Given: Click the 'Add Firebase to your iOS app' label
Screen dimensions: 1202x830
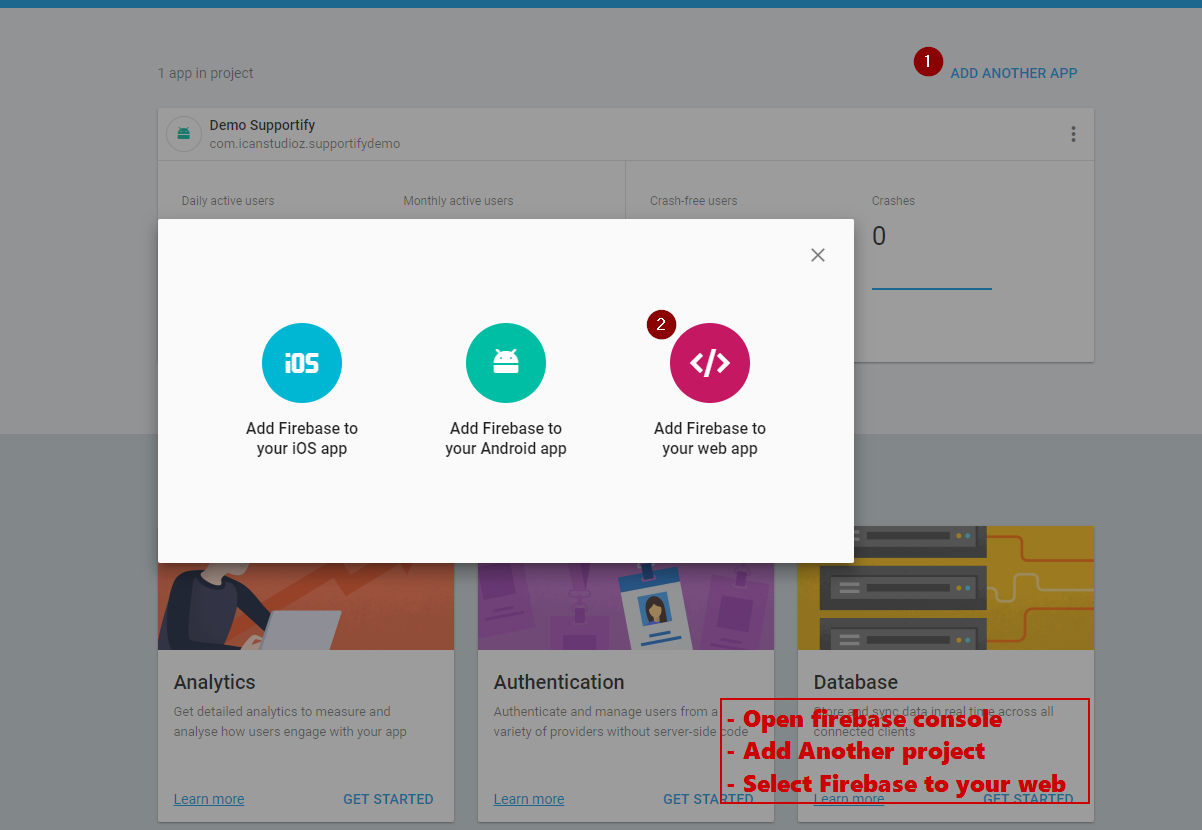Looking at the screenshot, I should click(302, 438).
